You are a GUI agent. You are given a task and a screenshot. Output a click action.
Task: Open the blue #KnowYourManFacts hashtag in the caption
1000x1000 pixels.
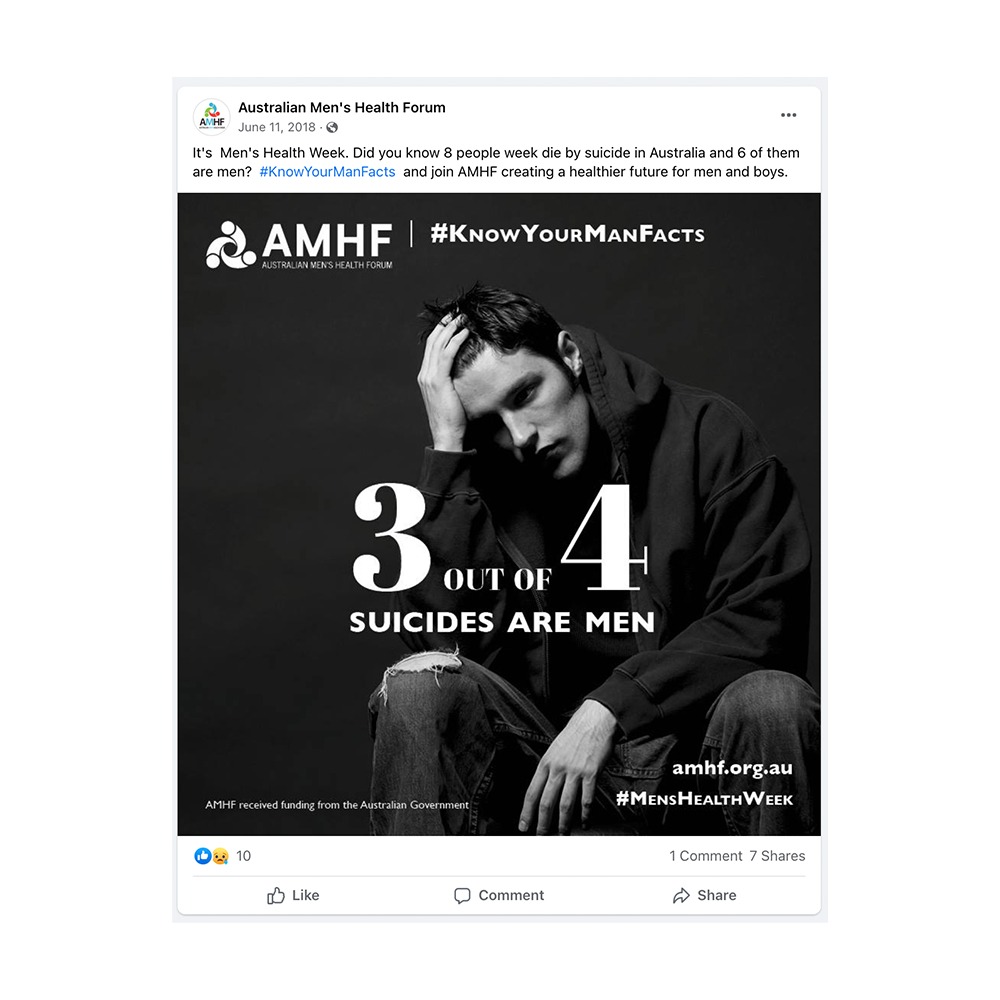(327, 171)
